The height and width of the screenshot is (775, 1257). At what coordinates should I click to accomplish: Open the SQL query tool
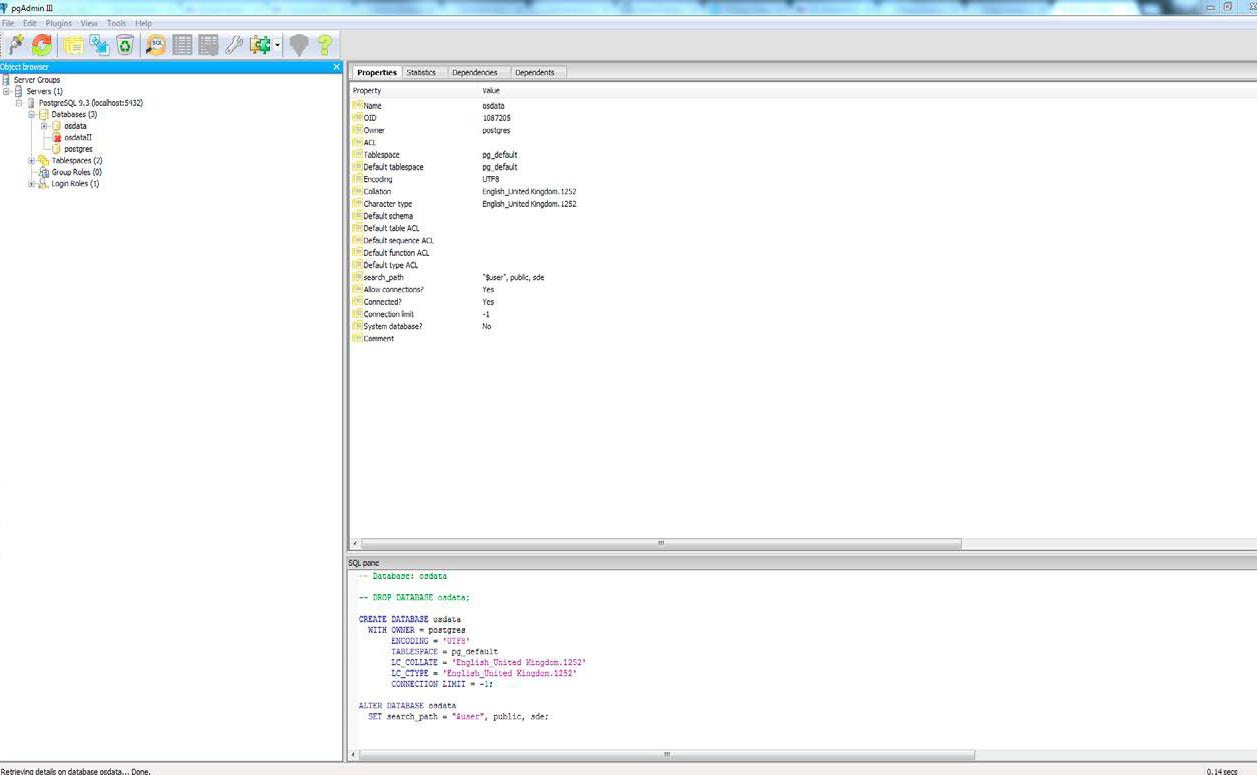pyautogui.click(x=156, y=45)
